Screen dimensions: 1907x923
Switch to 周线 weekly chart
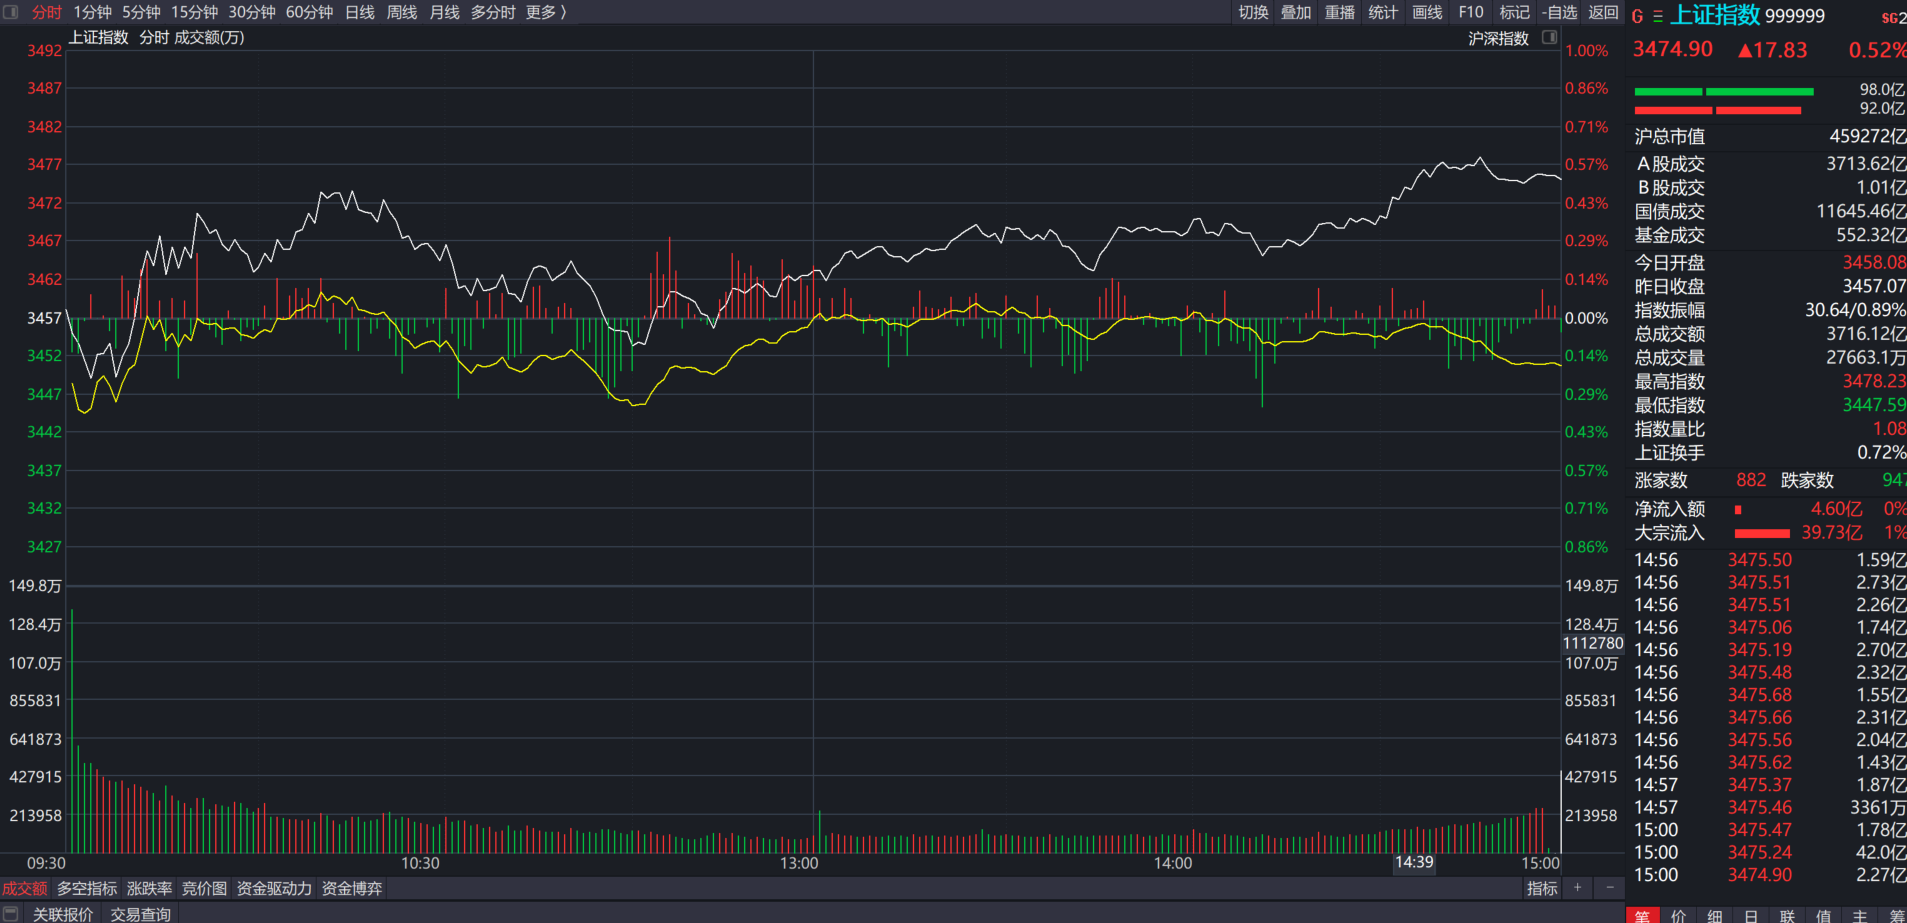click(x=402, y=12)
